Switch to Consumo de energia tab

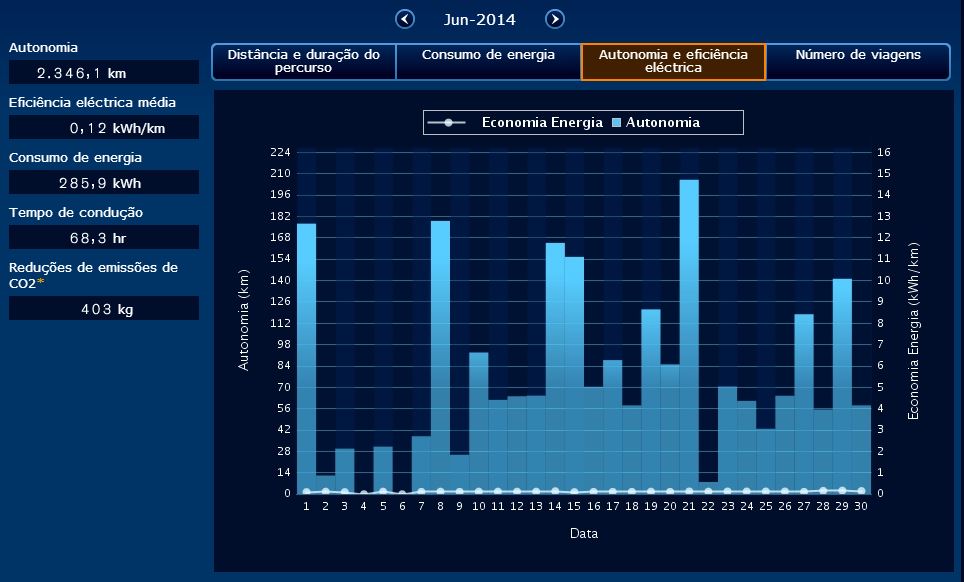coord(488,62)
